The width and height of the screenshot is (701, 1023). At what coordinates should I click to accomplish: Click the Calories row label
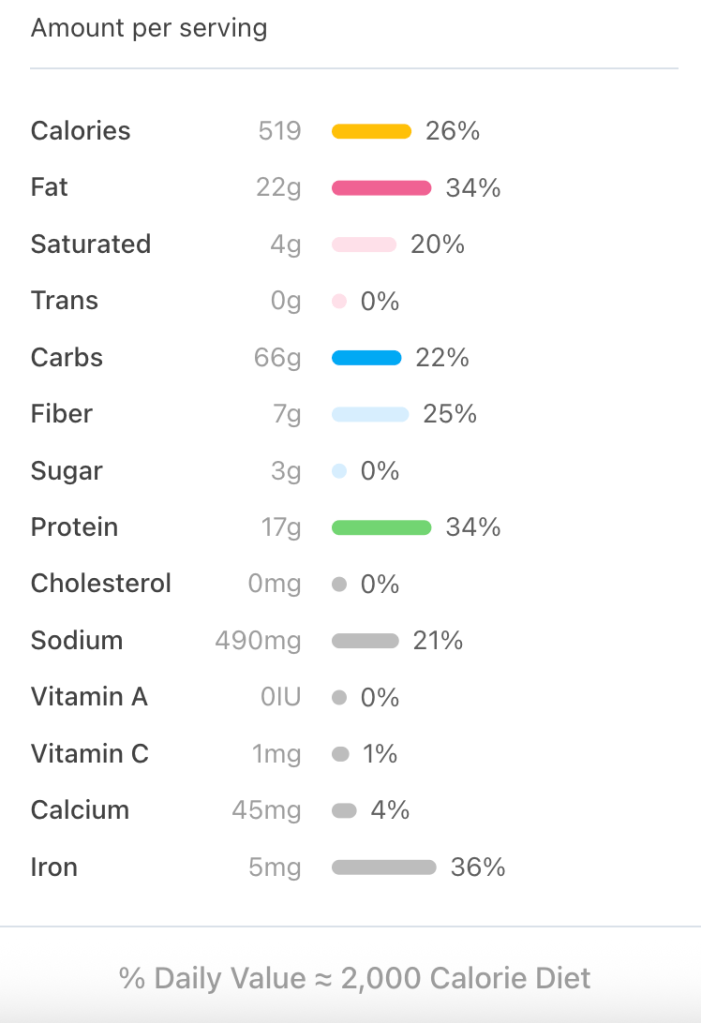click(81, 131)
